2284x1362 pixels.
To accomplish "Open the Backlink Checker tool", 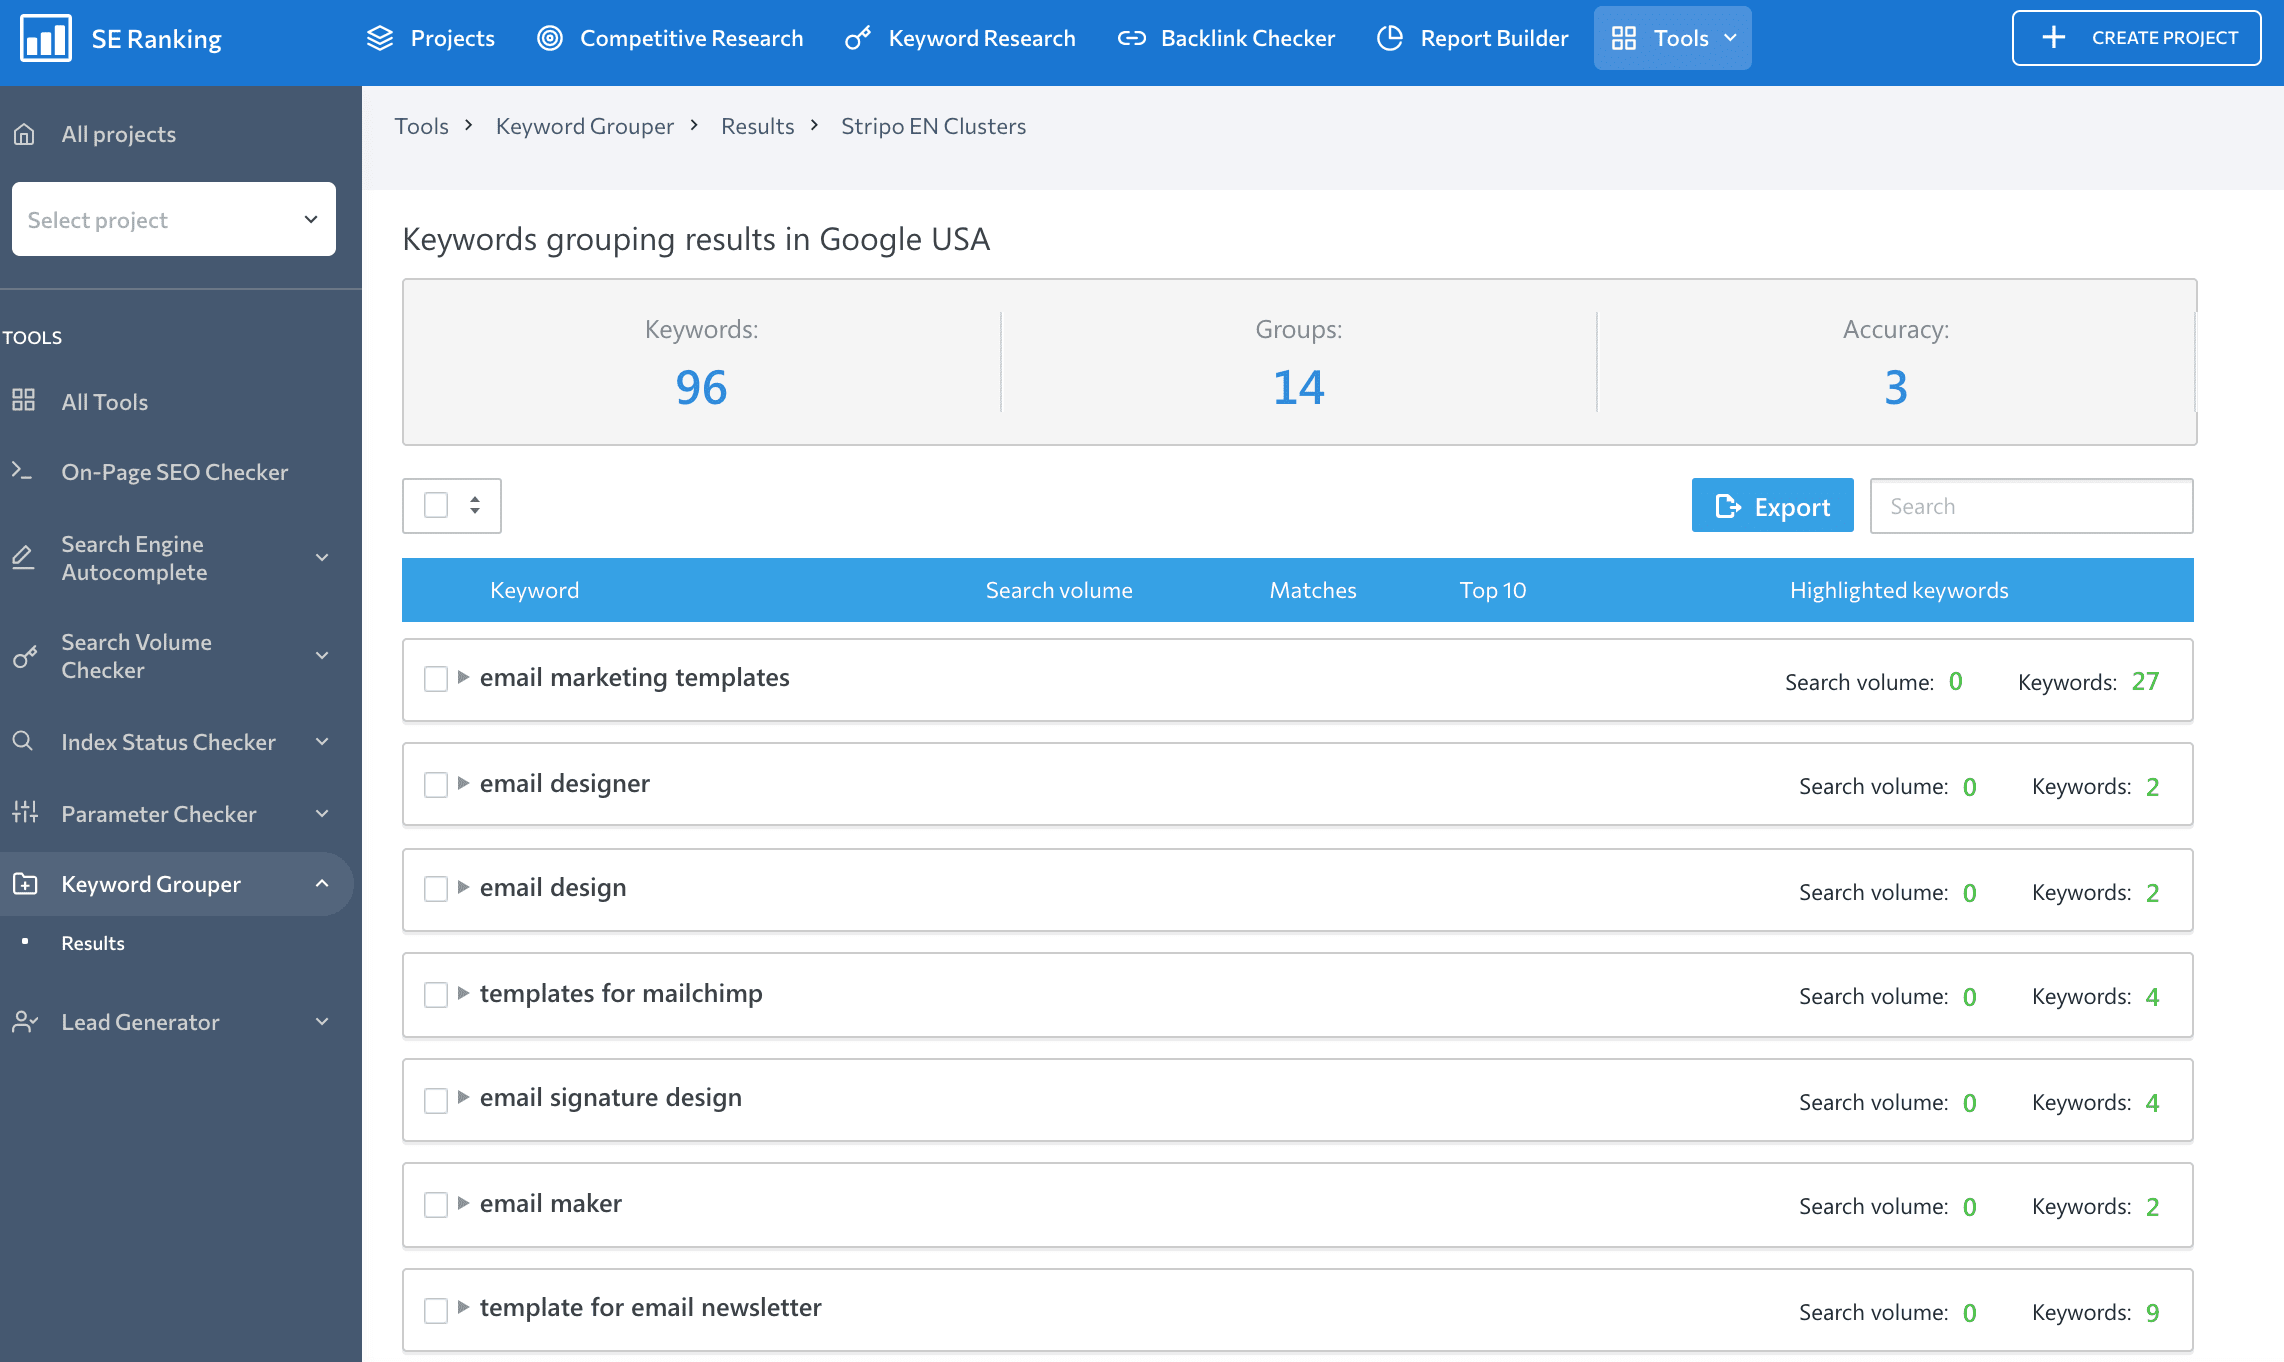I will click(1227, 37).
